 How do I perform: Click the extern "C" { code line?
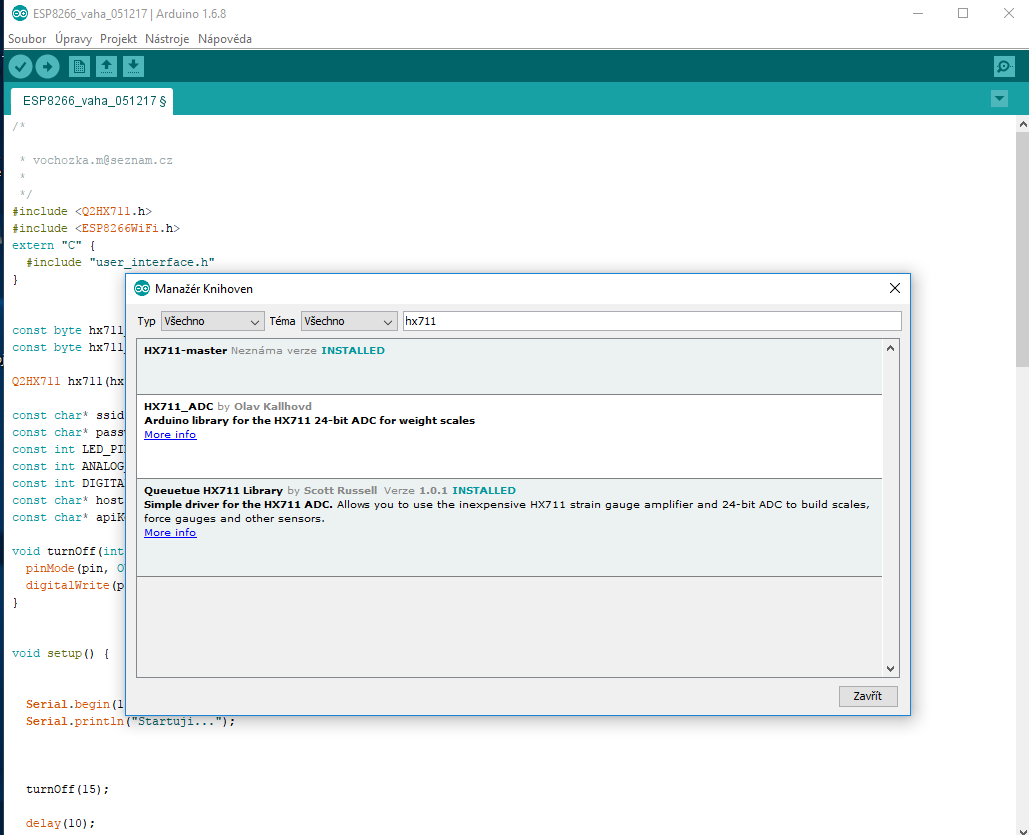click(x=54, y=246)
